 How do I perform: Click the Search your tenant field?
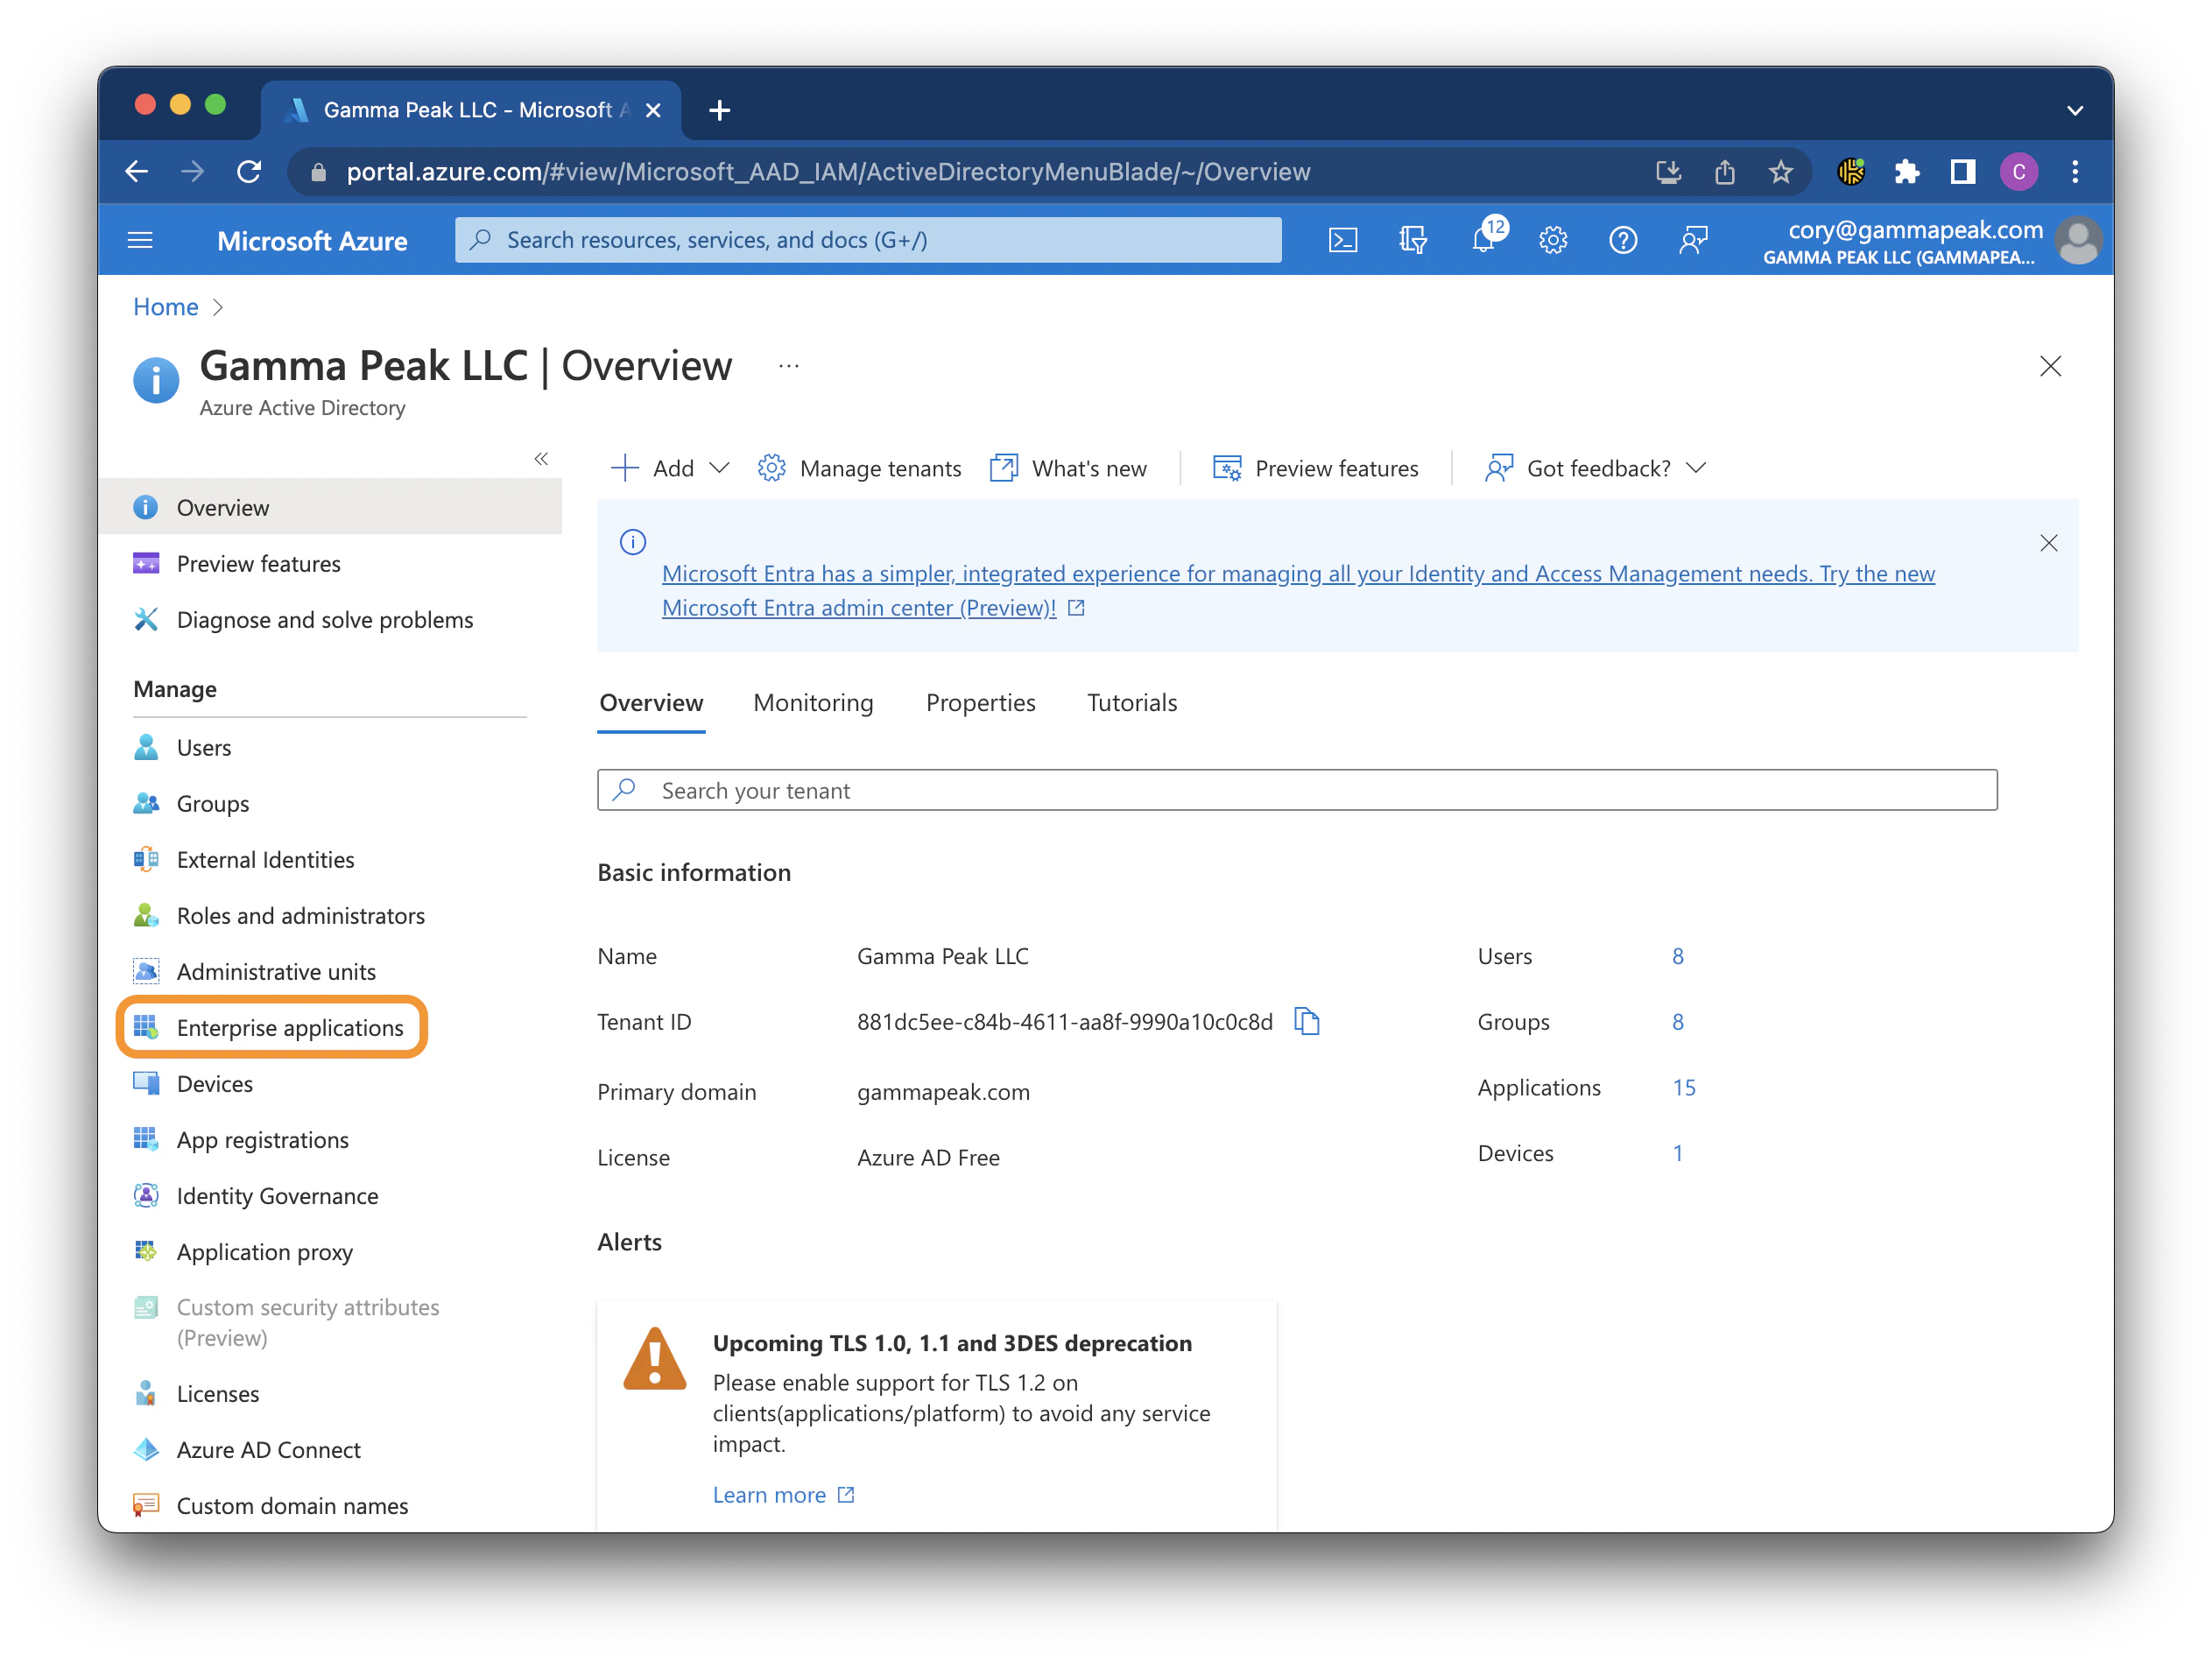[x=1296, y=791]
